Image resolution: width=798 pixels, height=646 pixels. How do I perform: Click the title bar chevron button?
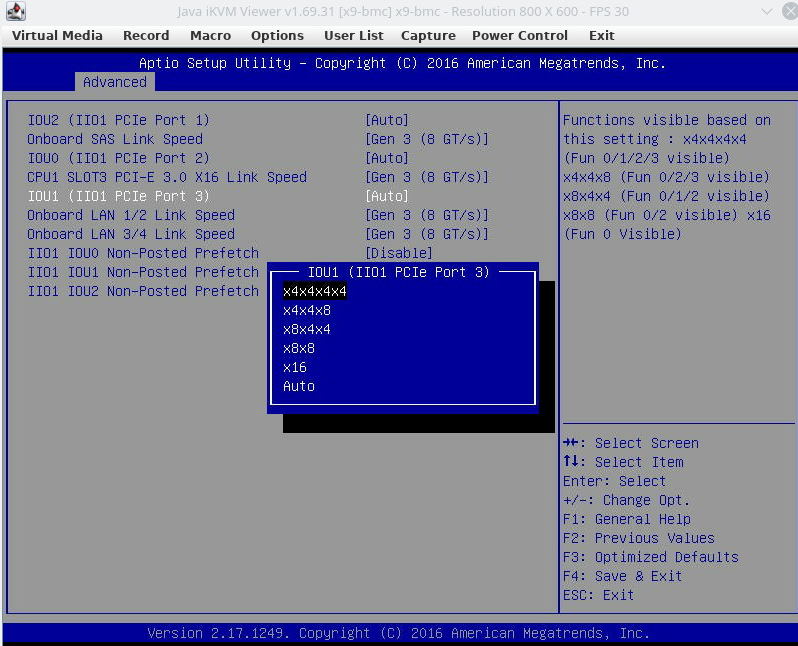tap(766, 11)
